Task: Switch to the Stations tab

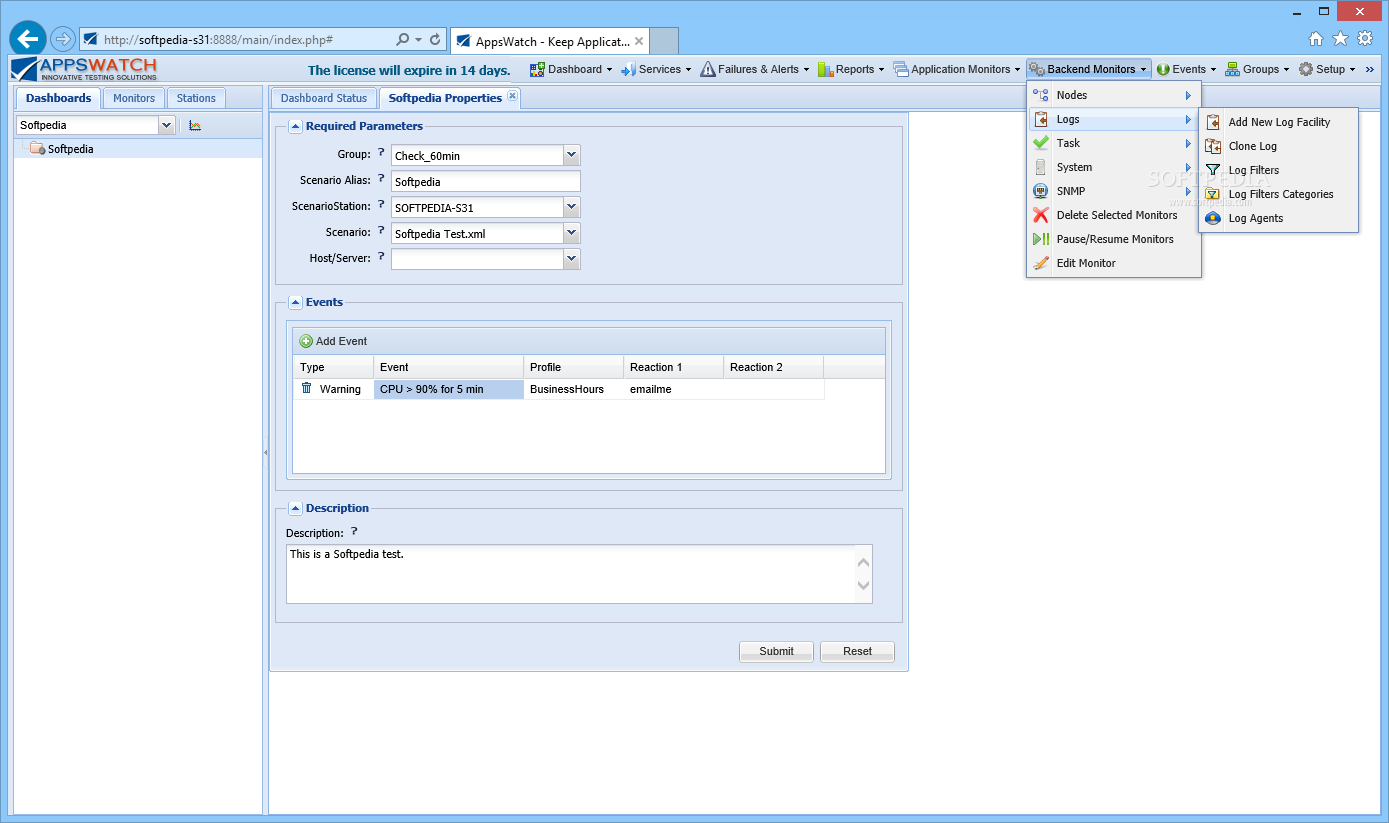Action: pyautogui.click(x=196, y=98)
